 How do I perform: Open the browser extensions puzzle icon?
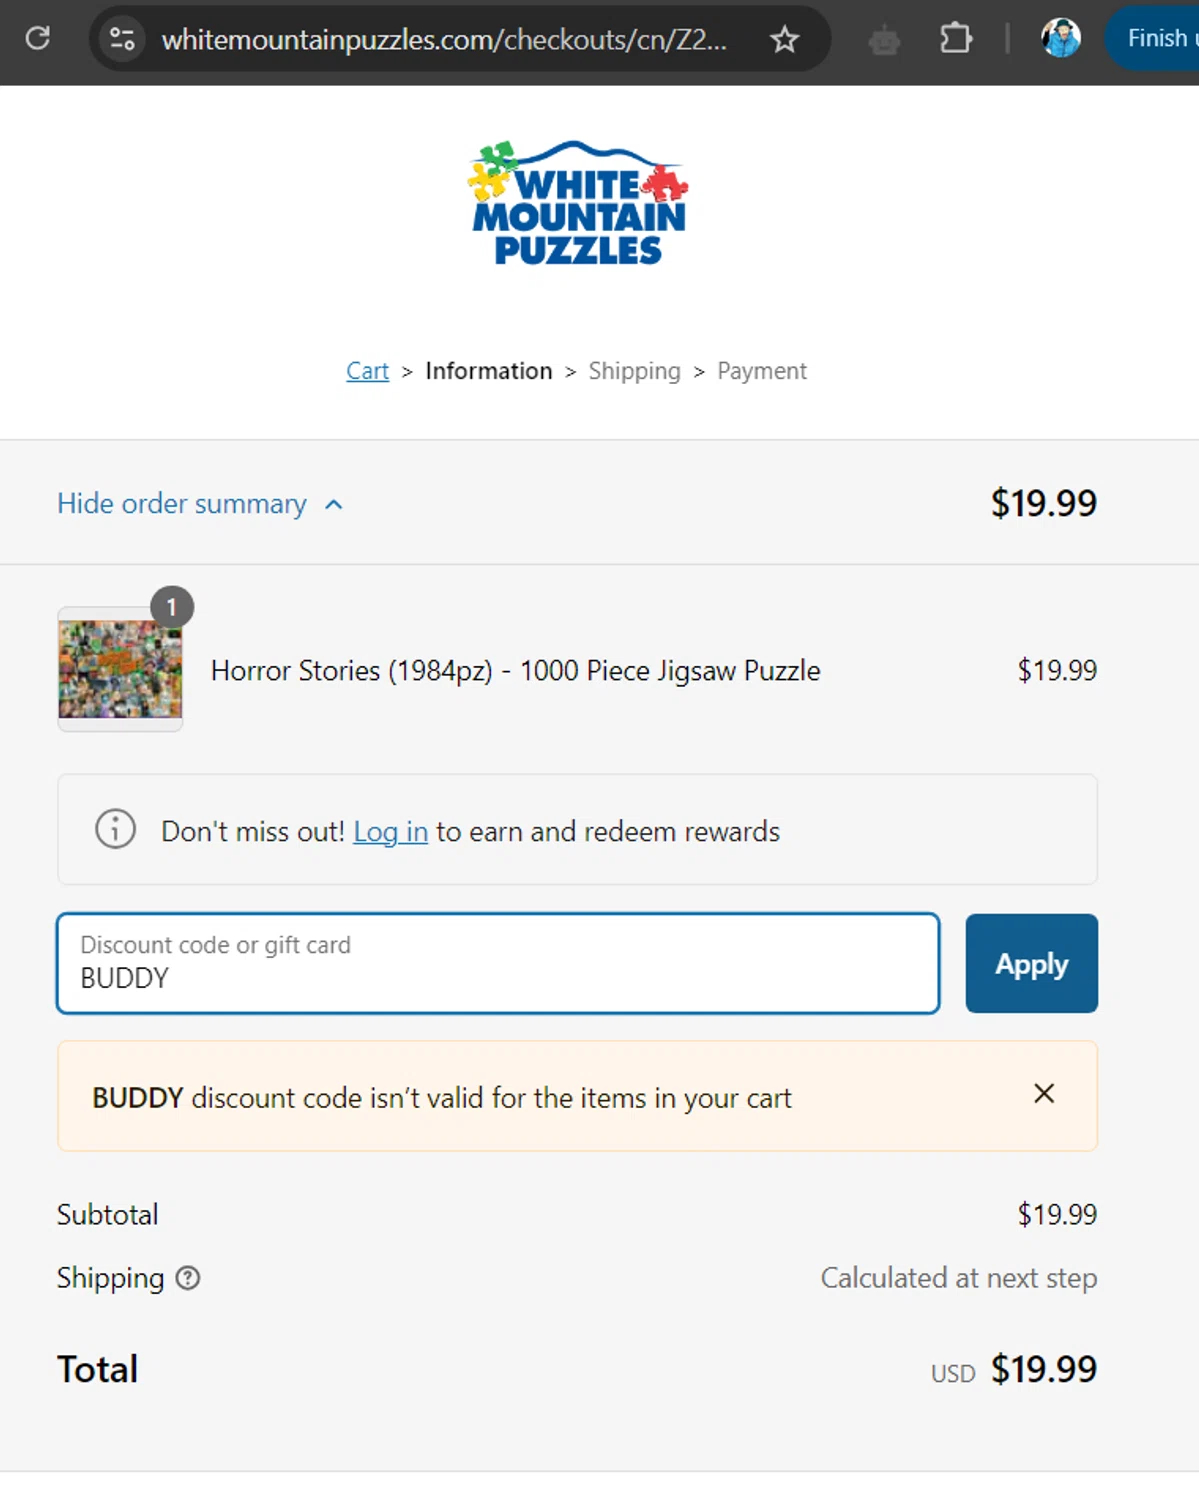[956, 39]
